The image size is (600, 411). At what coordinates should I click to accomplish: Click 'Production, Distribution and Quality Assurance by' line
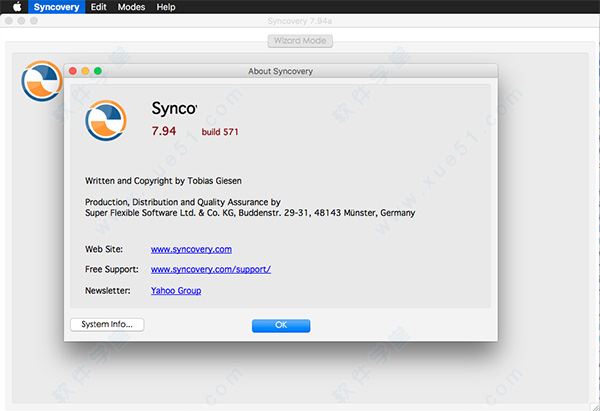click(x=183, y=202)
